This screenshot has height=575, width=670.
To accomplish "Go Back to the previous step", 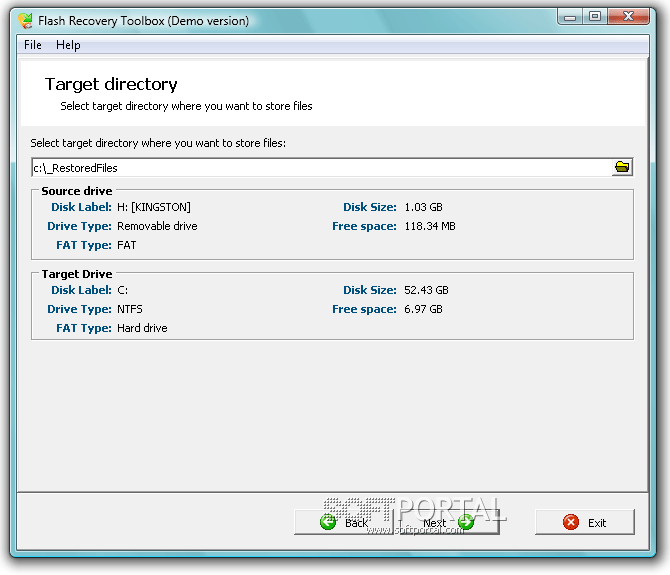I will tap(343, 522).
